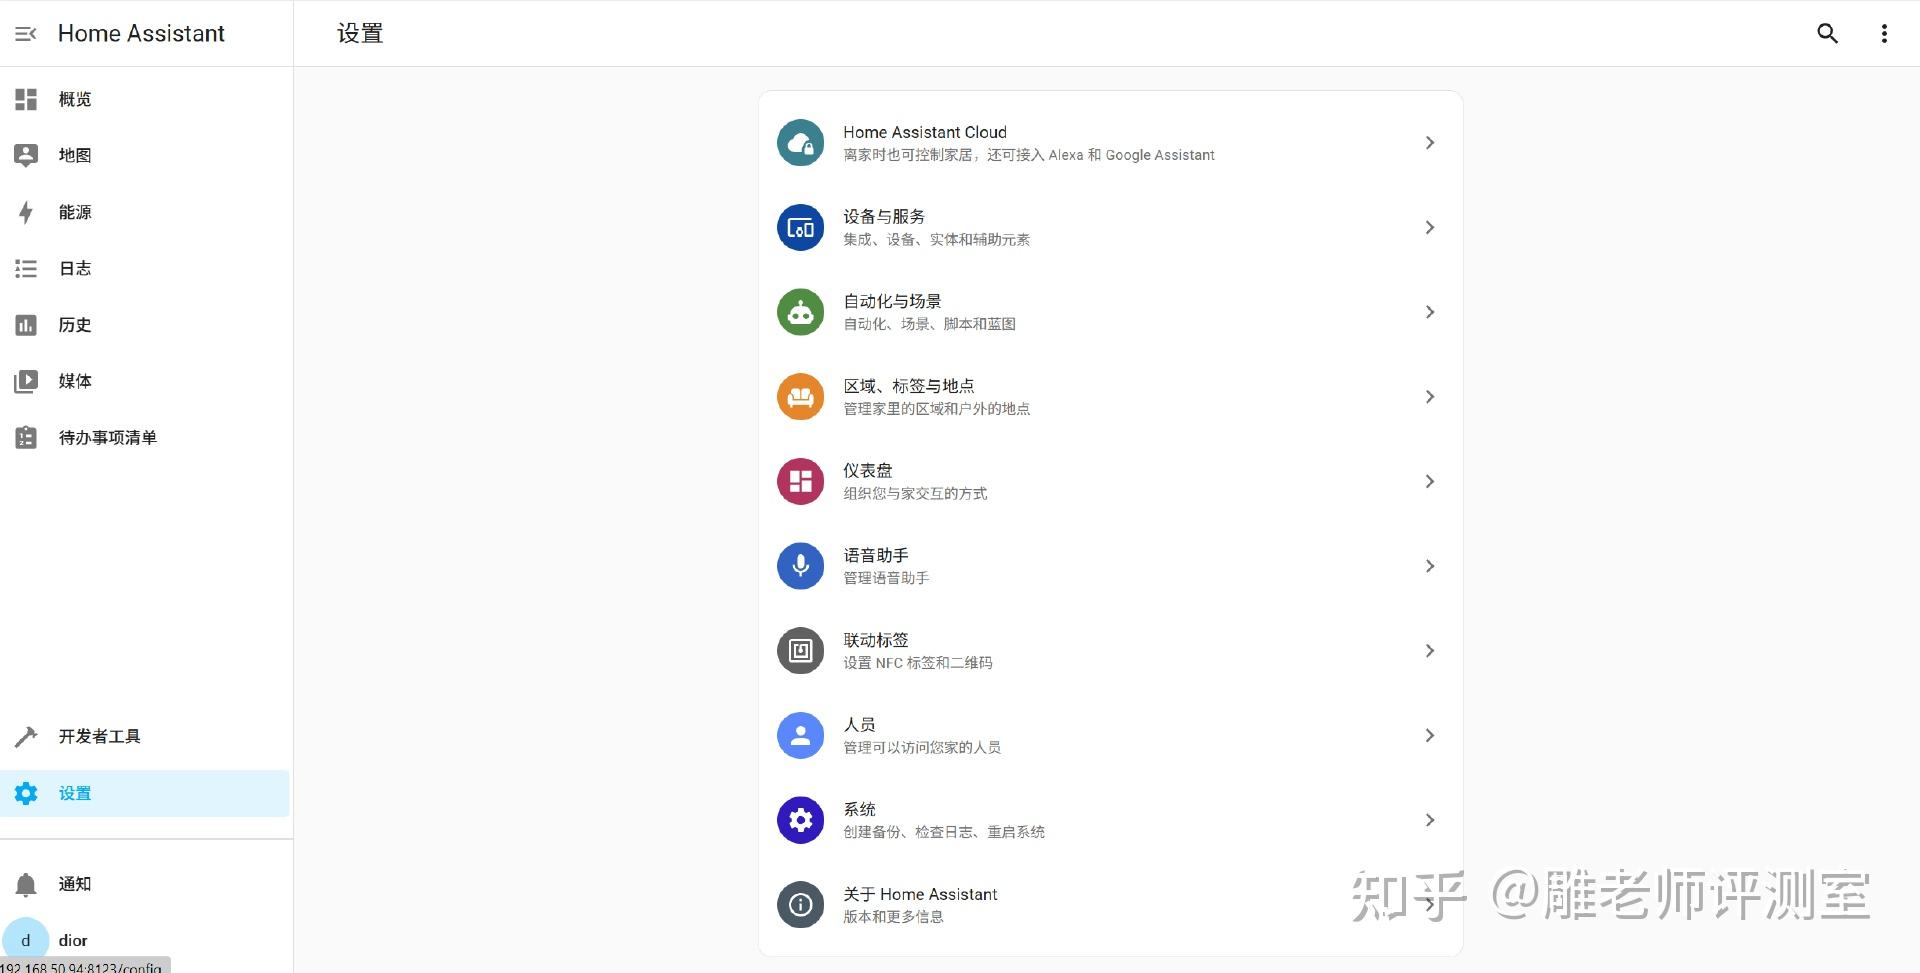Click the Home Assistant Cloud icon
Viewport: 1920px width, 973px height.
click(800, 143)
